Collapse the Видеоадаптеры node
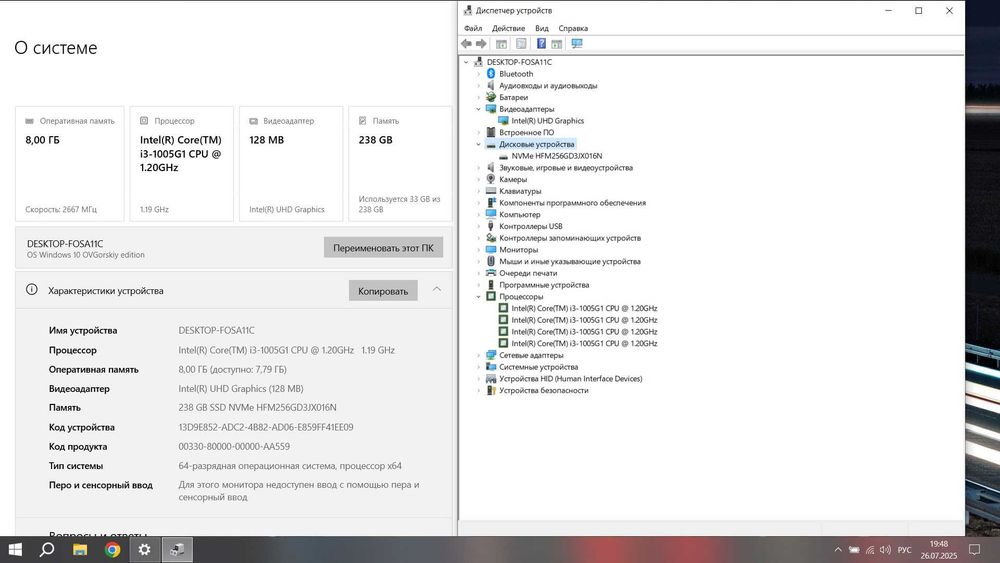The image size is (1000, 563). tap(478, 109)
